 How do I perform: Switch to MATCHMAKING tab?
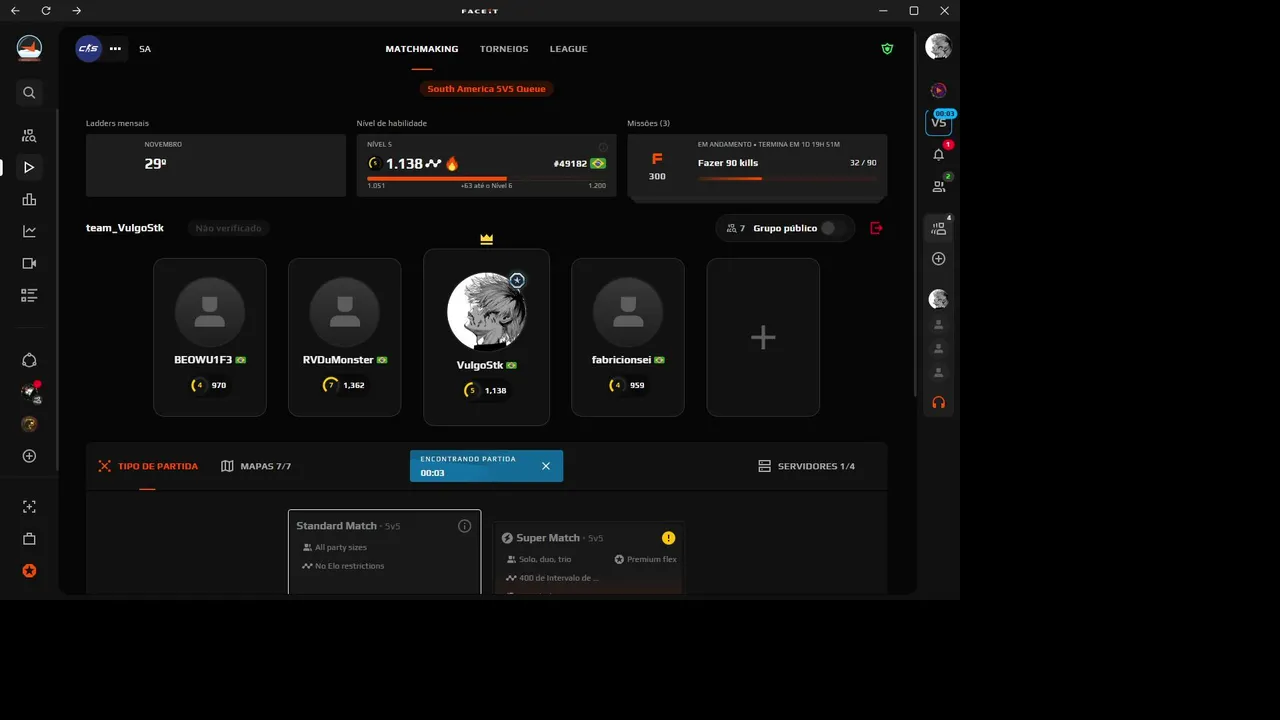422,49
